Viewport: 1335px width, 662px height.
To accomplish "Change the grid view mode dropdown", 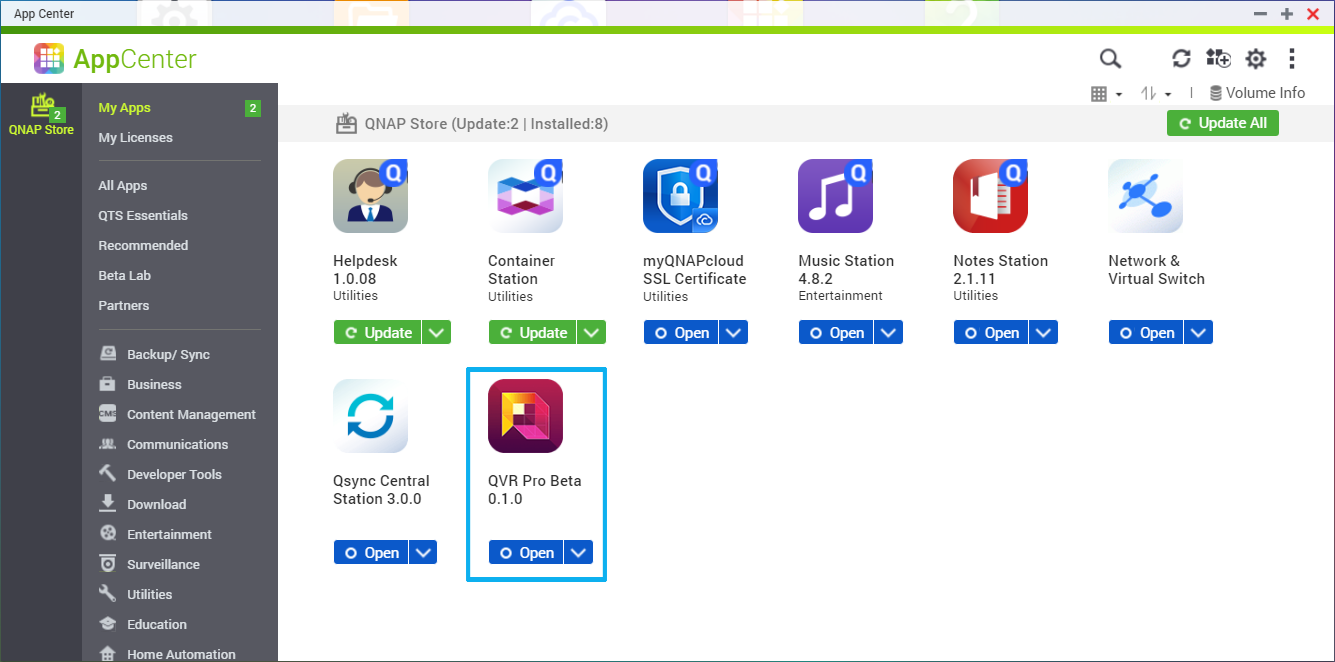I will [1106, 93].
